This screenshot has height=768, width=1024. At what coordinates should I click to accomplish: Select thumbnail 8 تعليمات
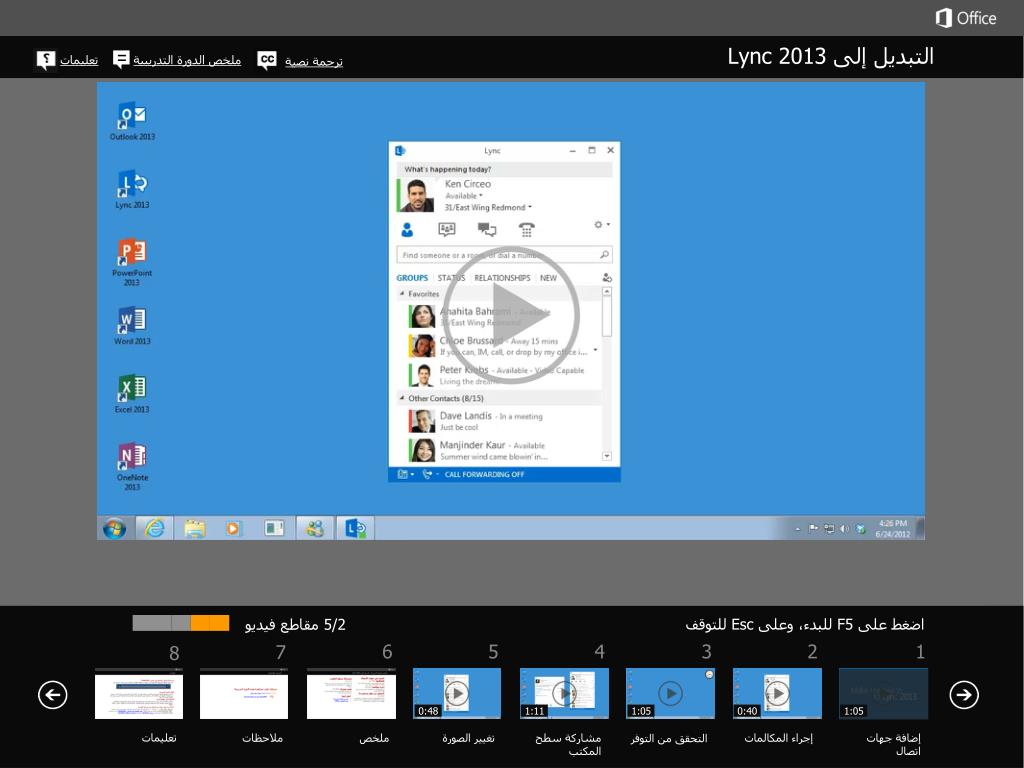[x=139, y=694]
